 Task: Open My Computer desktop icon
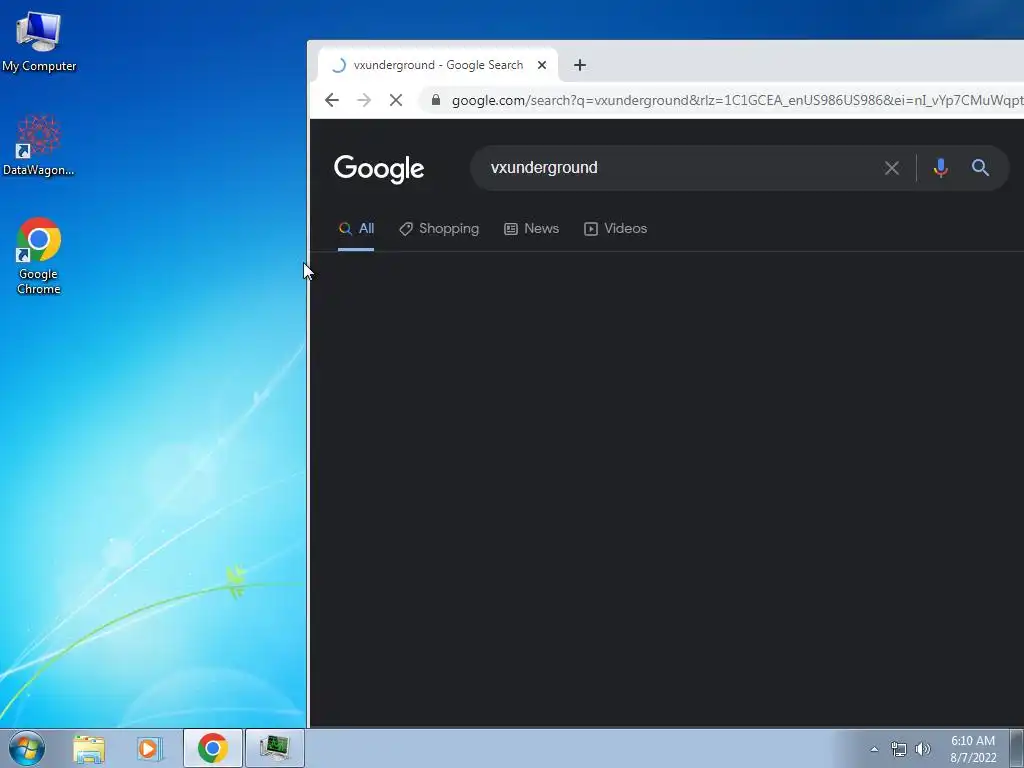click(x=39, y=41)
